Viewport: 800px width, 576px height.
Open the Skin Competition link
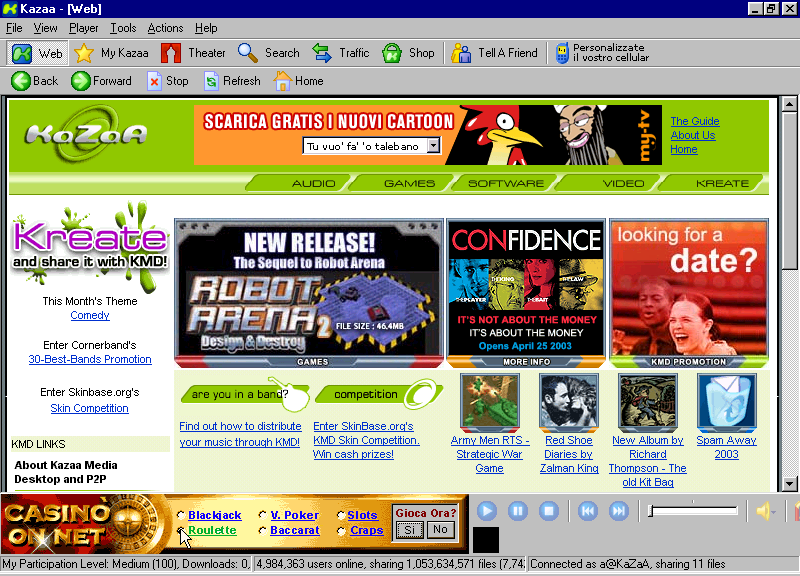tap(89, 408)
